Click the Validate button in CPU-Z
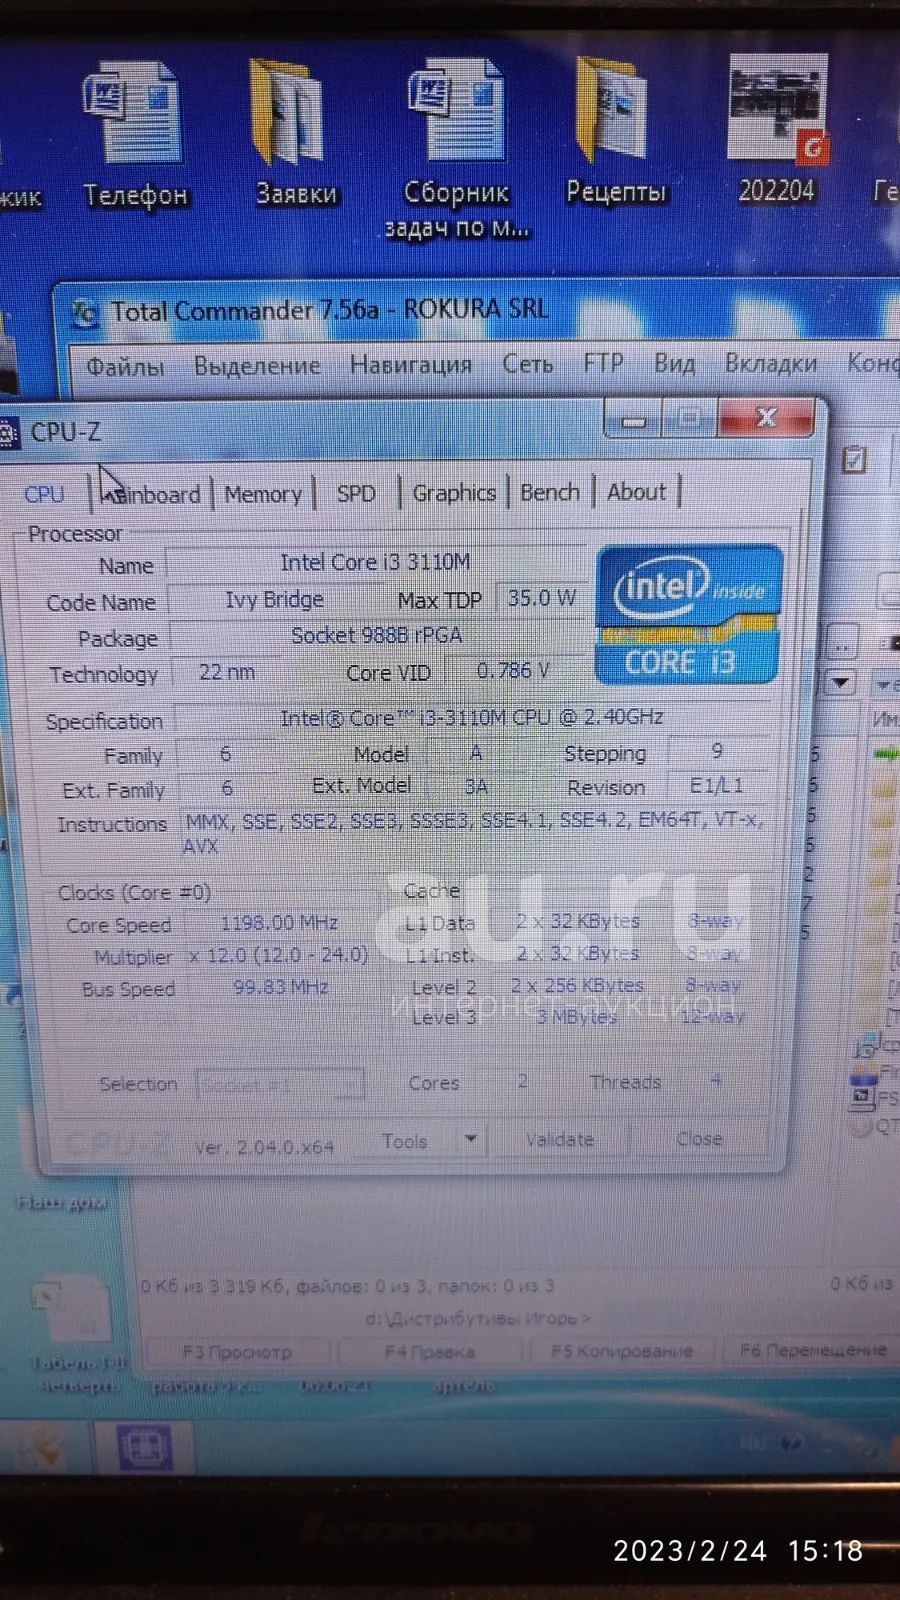 pyautogui.click(x=560, y=1139)
